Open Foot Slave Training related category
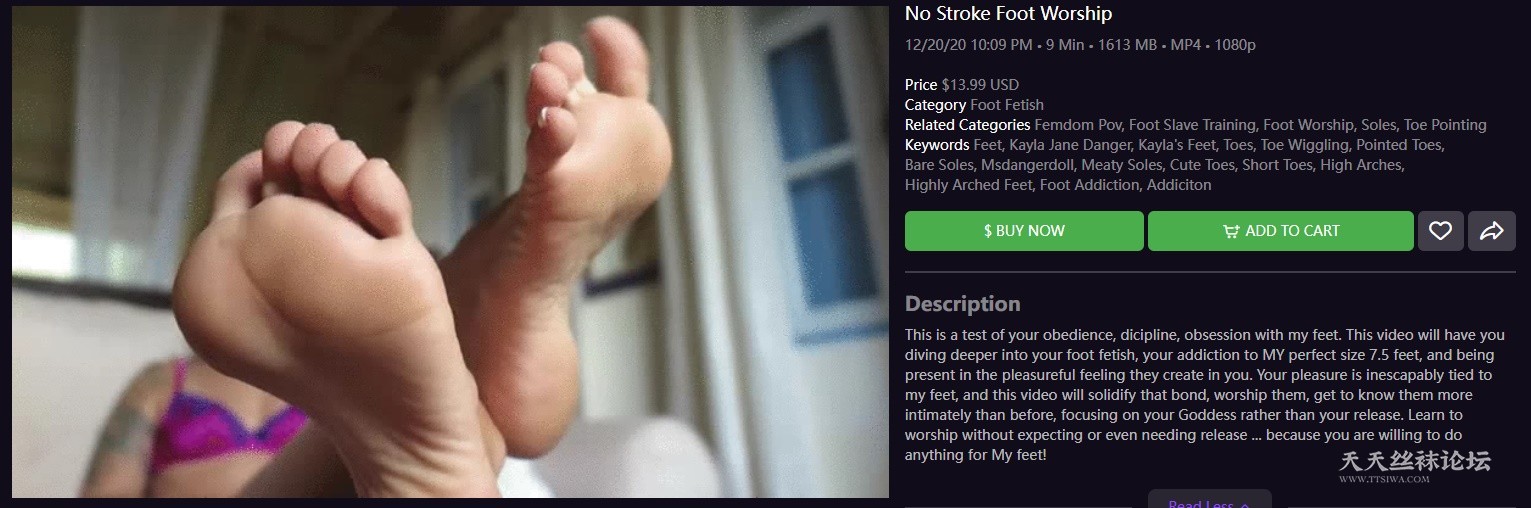 point(1190,125)
